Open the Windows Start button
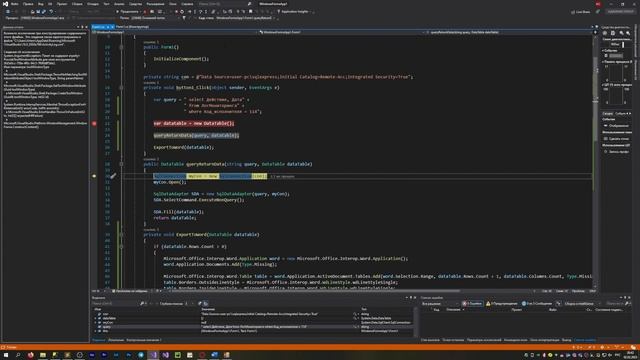 pyautogui.click(x=5, y=355)
